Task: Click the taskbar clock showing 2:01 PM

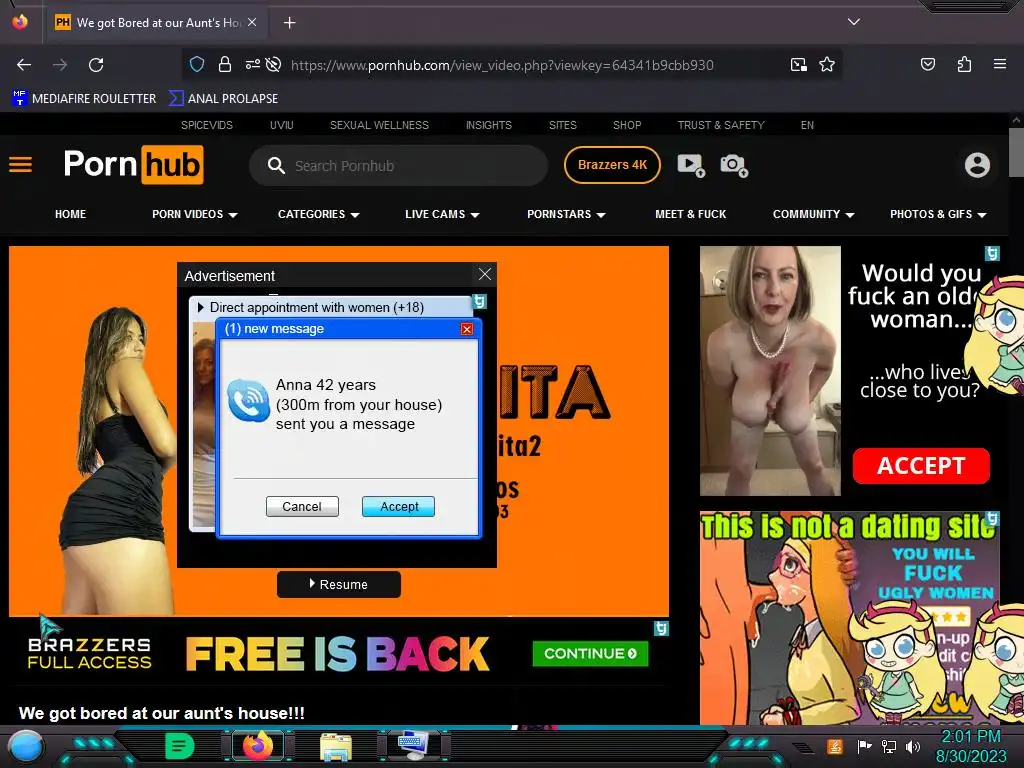Action: tap(970, 736)
